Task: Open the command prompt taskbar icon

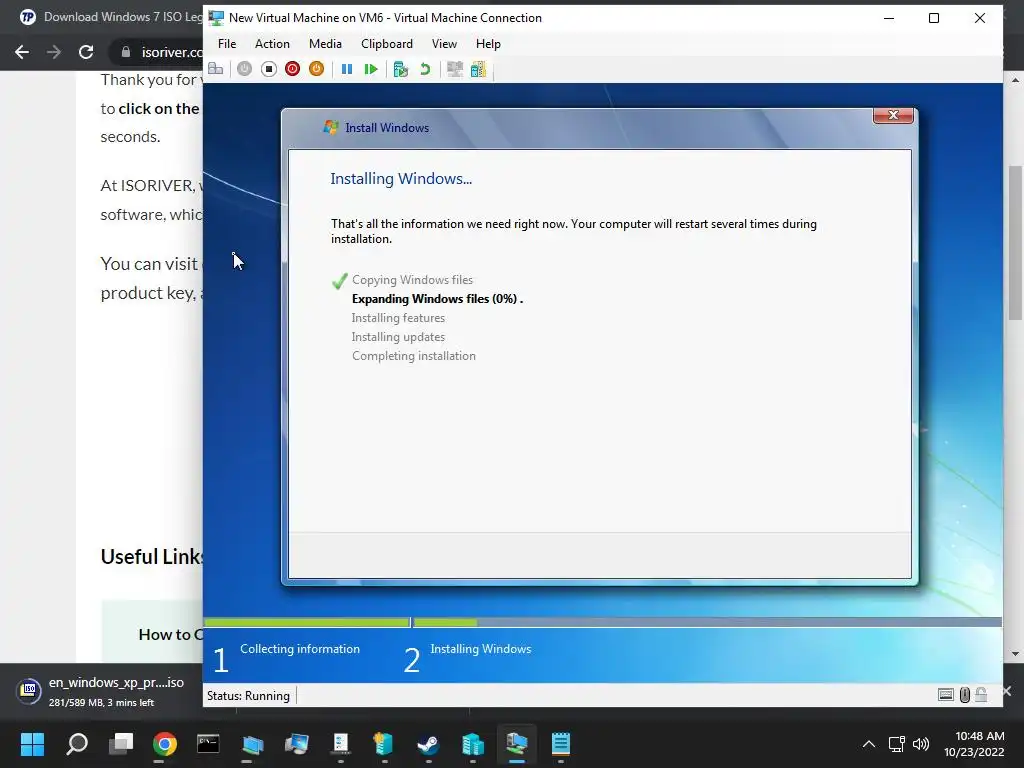Action: 208,744
